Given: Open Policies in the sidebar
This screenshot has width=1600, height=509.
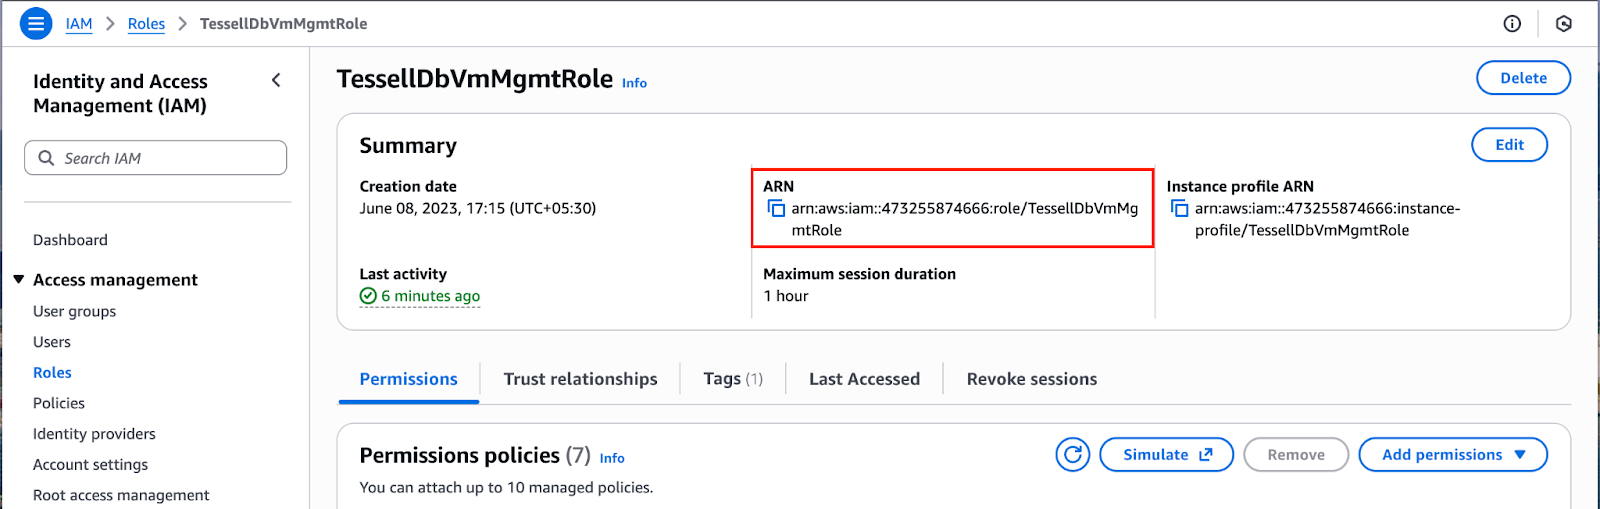Looking at the screenshot, I should tap(59, 403).
